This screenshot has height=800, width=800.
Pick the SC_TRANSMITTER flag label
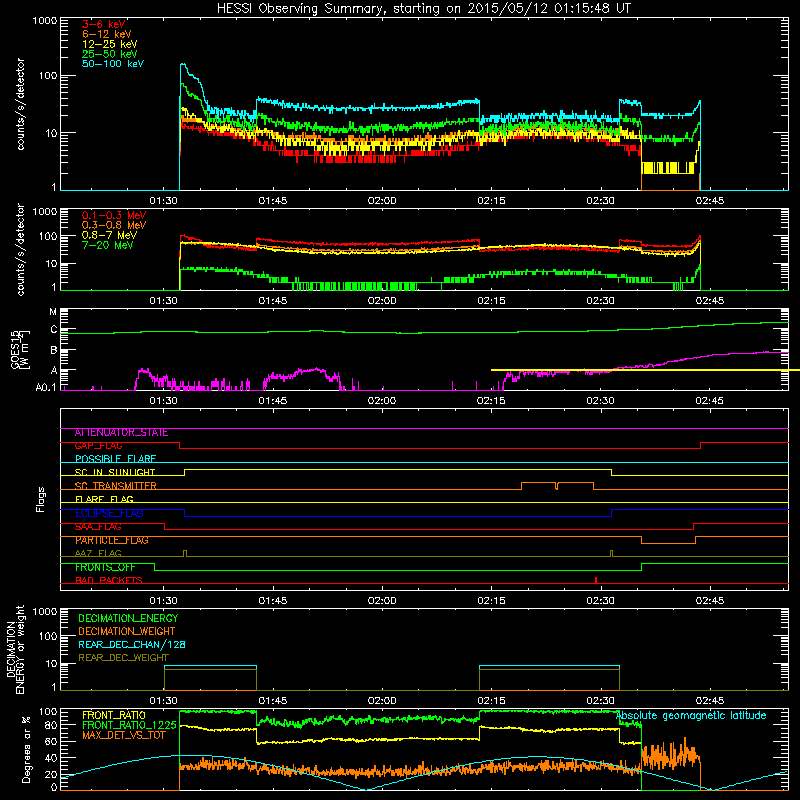pyautogui.click(x=115, y=486)
